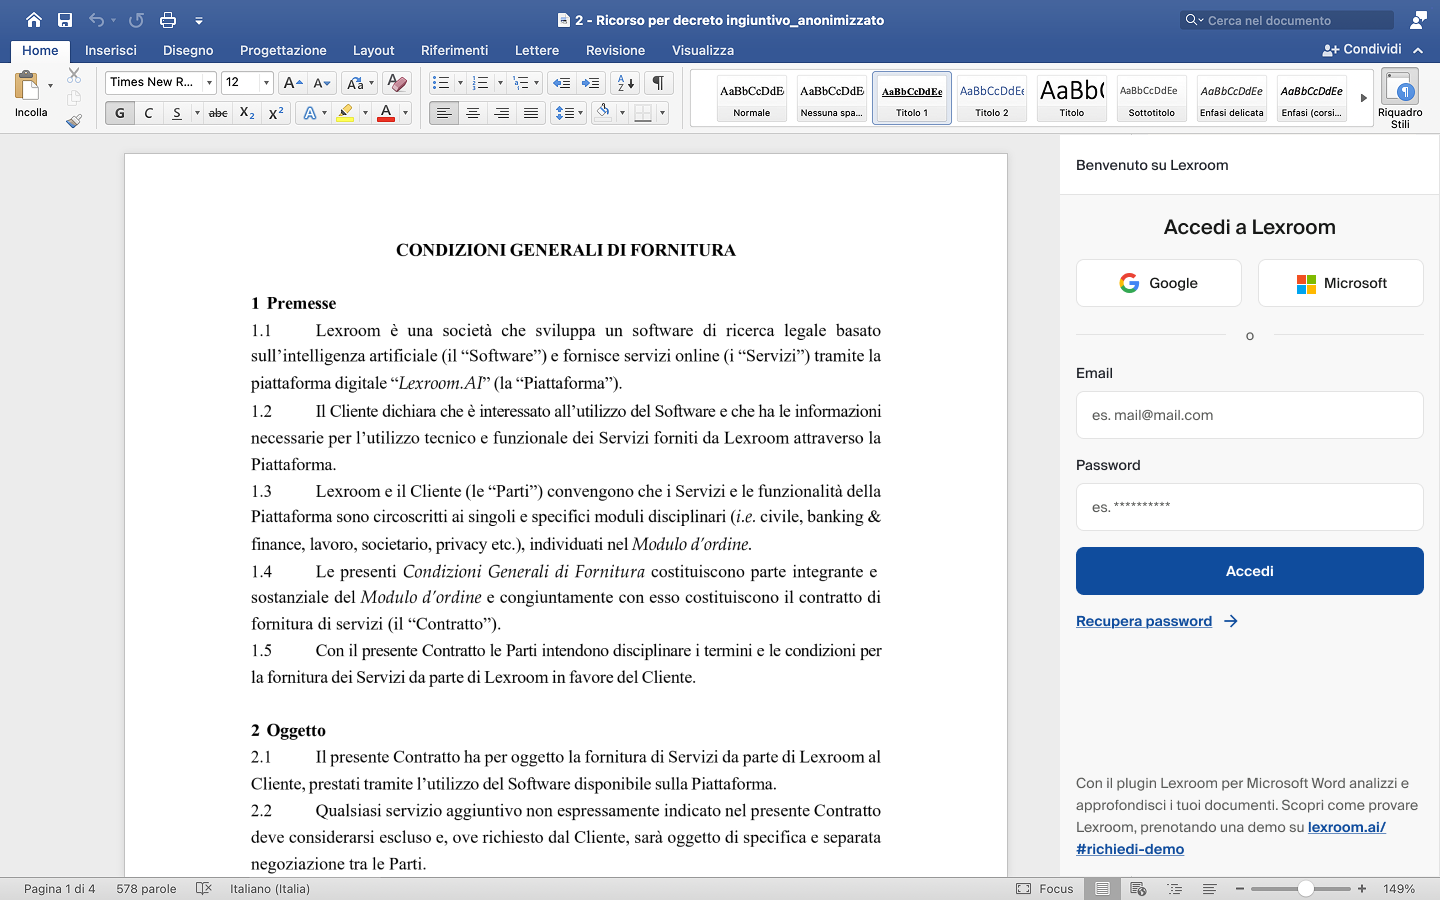Sign in with Google button
The height and width of the screenshot is (900, 1440).
[1159, 283]
